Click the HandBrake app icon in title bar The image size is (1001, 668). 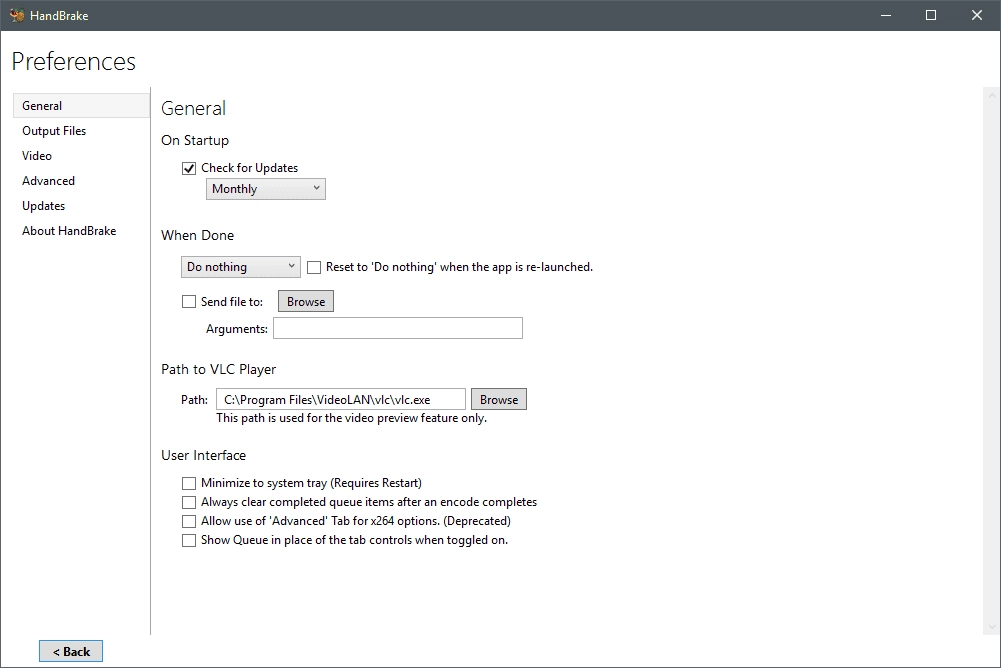(x=17, y=15)
